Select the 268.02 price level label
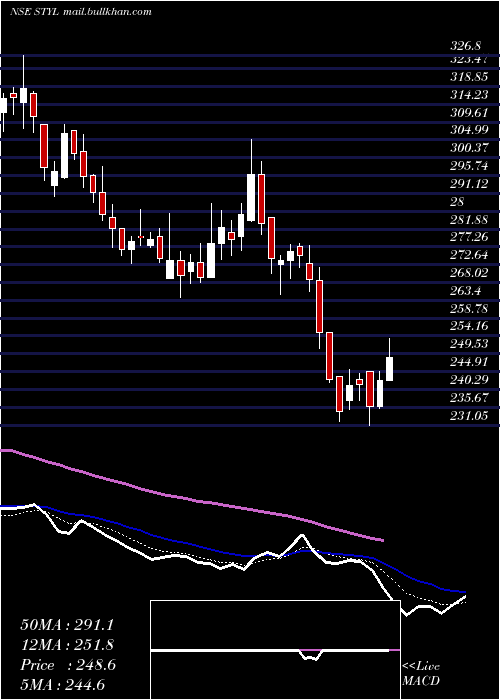 click(x=469, y=272)
